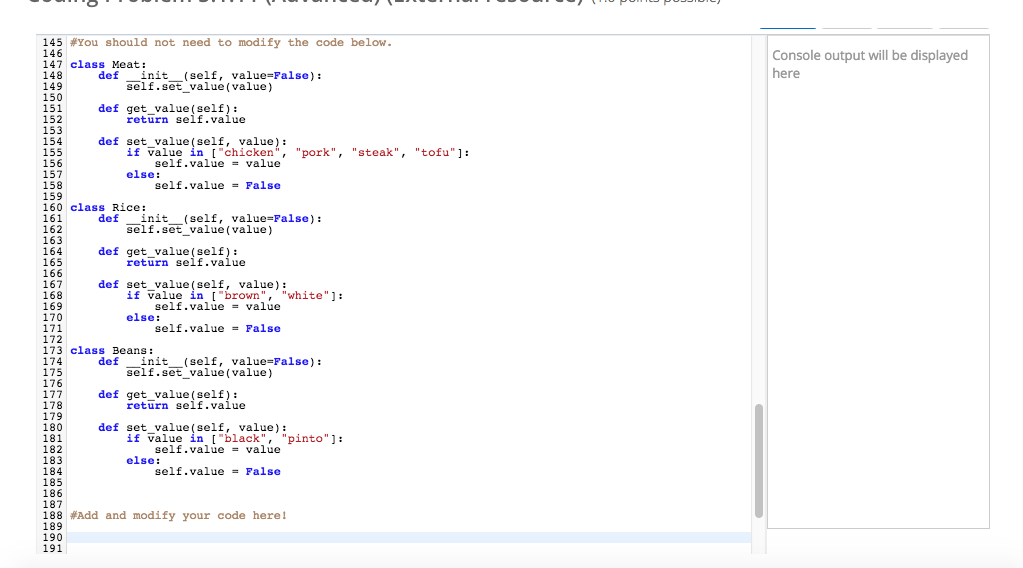Click the comment 'You should not need to modify the code below'
This screenshot has width=1023, height=568.
point(232,42)
